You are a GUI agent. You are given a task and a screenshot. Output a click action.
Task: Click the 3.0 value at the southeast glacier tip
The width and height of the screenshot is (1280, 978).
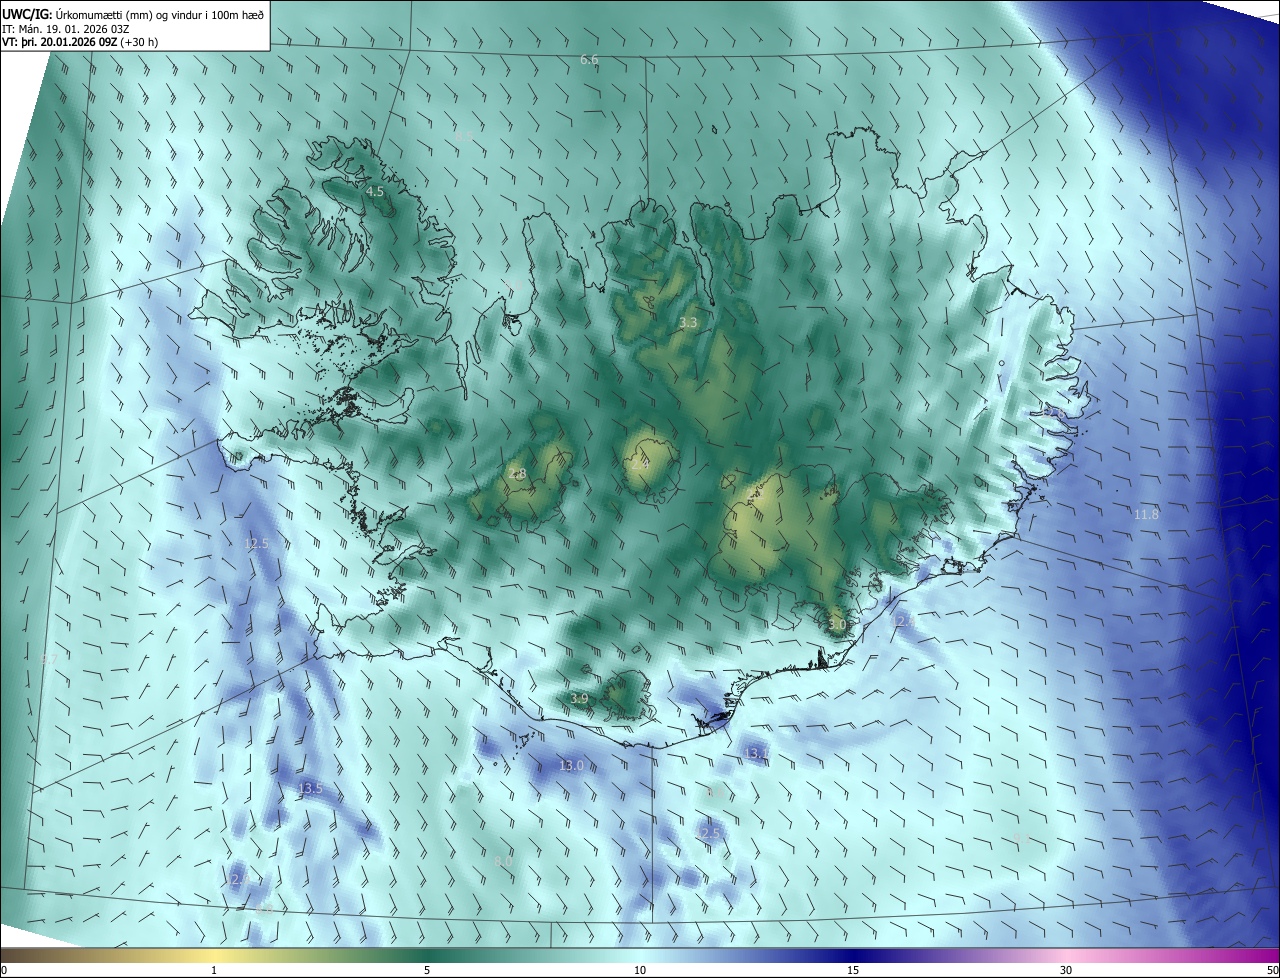click(837, 624)
